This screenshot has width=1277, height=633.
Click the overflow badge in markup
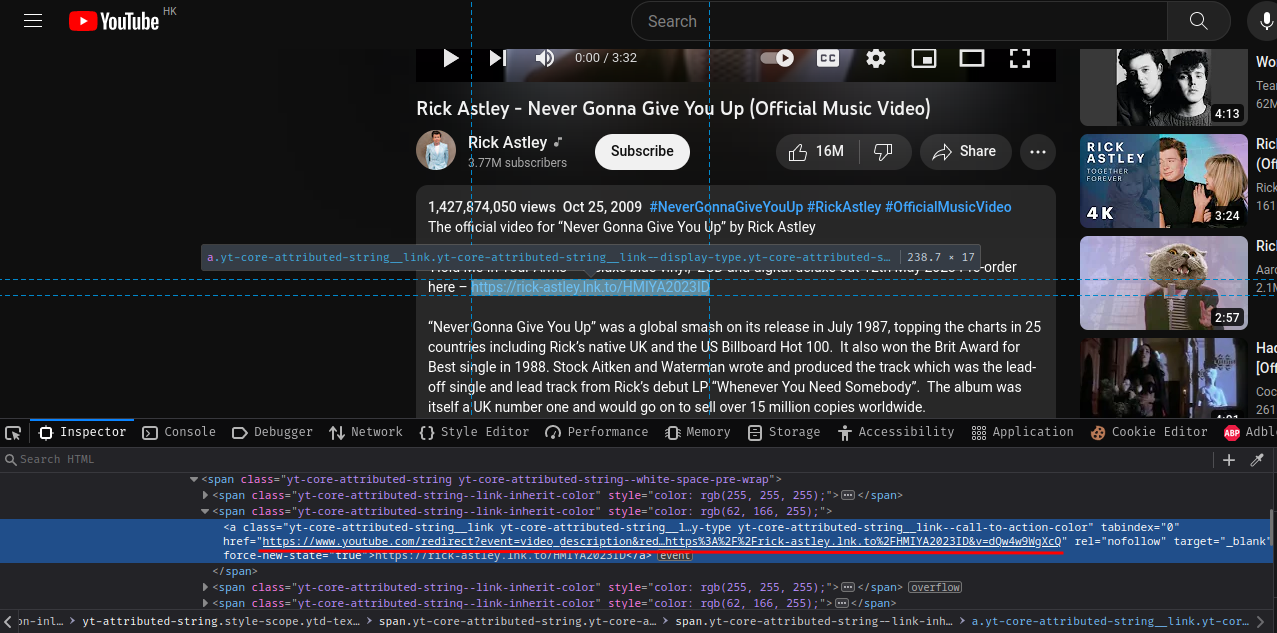pyautogui.click(x=935, y=587)
